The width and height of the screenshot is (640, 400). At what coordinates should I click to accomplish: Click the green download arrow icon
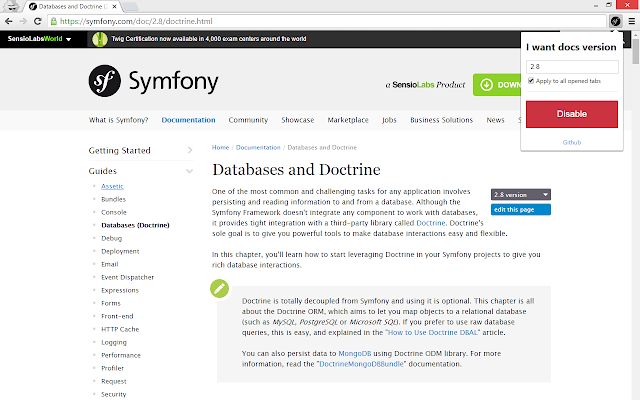pyautogui.click(x=486, y=85)
